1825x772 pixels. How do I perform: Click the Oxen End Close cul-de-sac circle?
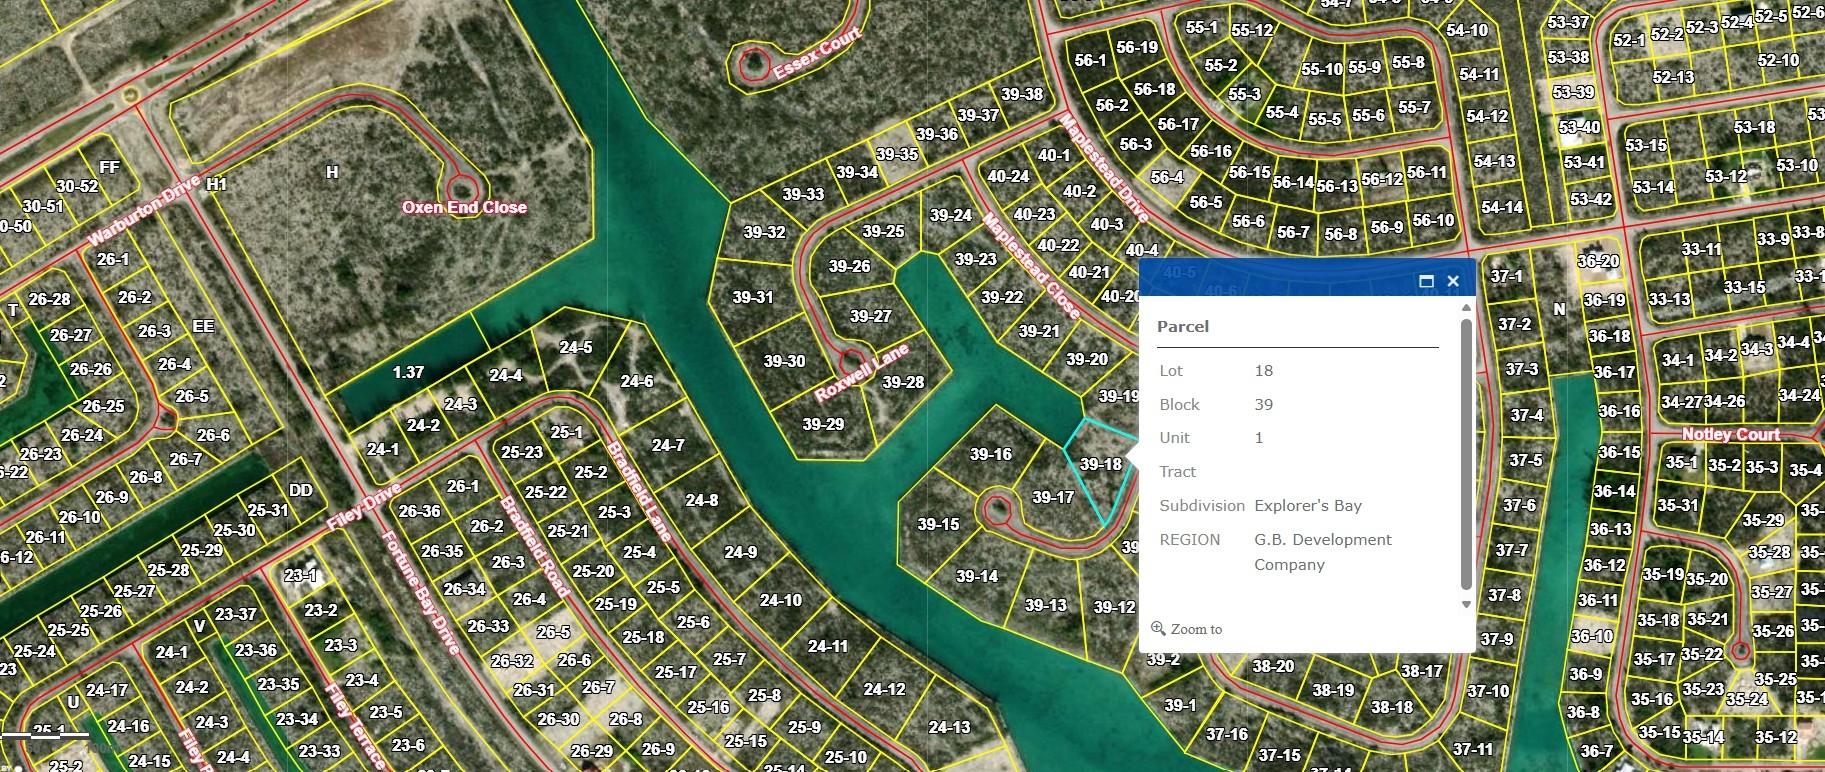tap(460, 187)
